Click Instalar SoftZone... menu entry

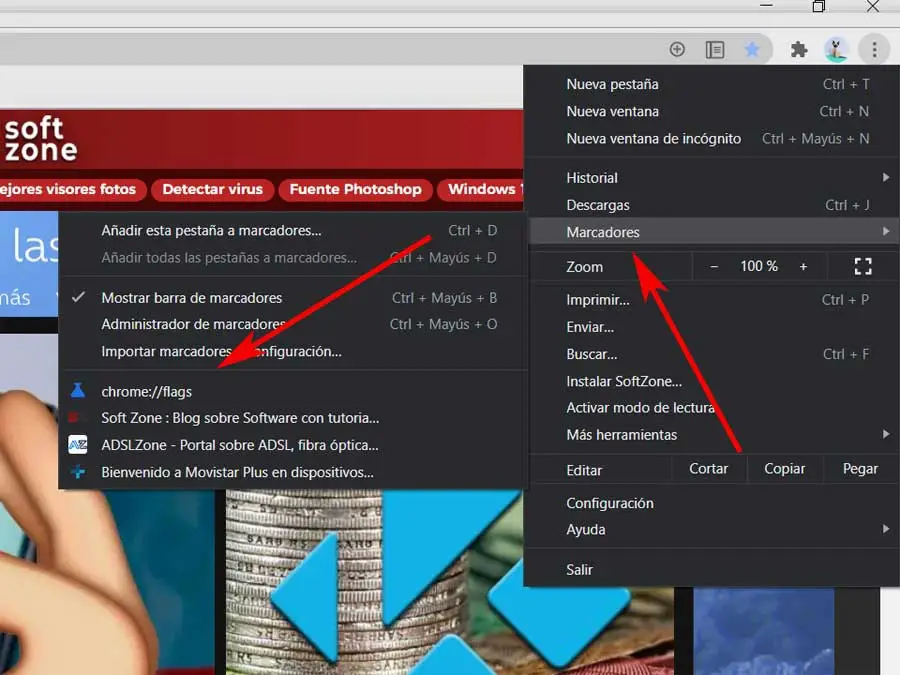[712, 381]
